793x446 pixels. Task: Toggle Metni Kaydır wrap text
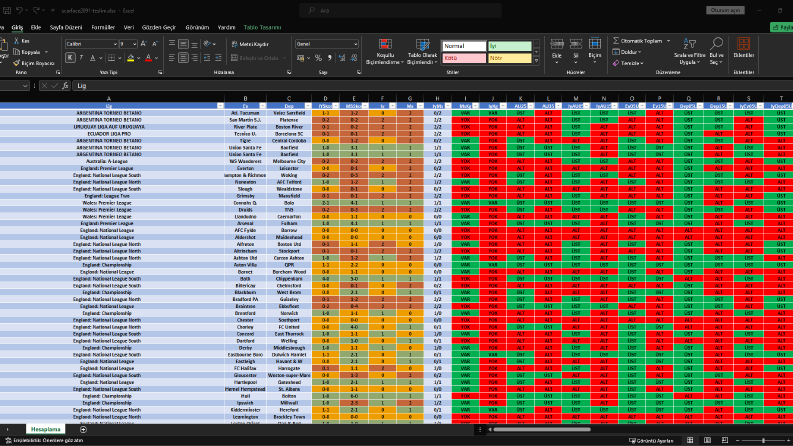[250, 44]
